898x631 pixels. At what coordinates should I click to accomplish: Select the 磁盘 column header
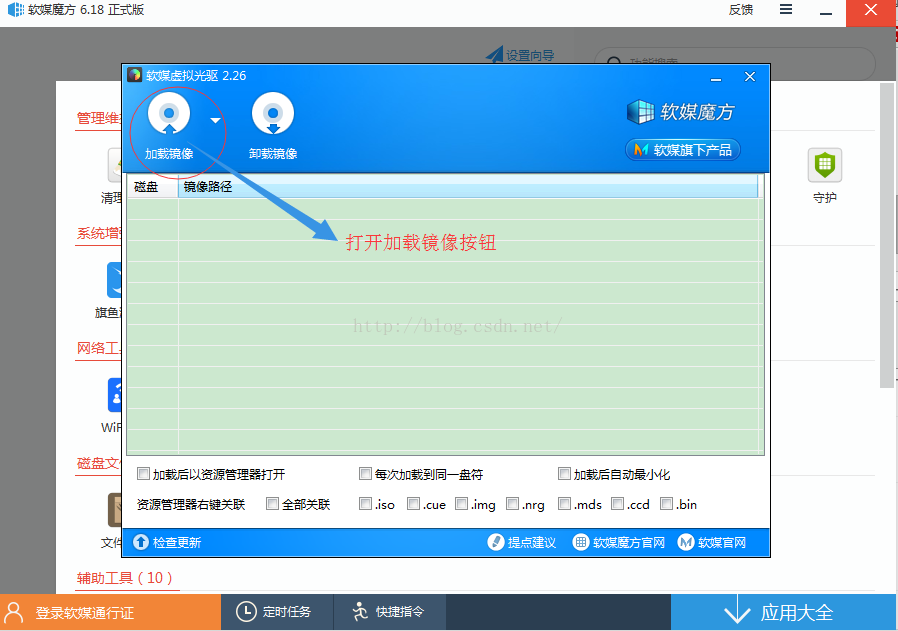[x=152, y=187]
